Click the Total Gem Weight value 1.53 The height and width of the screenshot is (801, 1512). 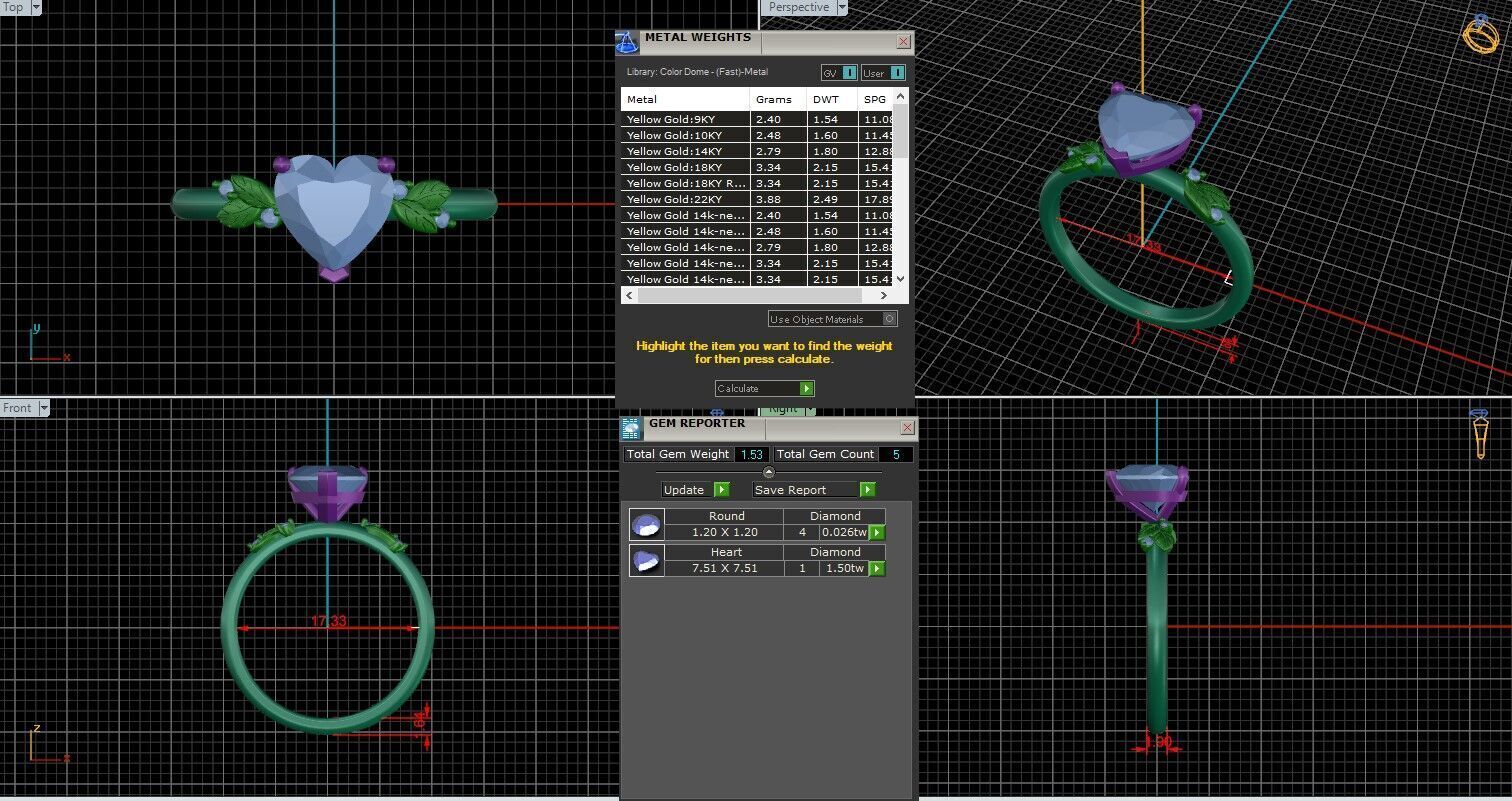coord(752,454)
